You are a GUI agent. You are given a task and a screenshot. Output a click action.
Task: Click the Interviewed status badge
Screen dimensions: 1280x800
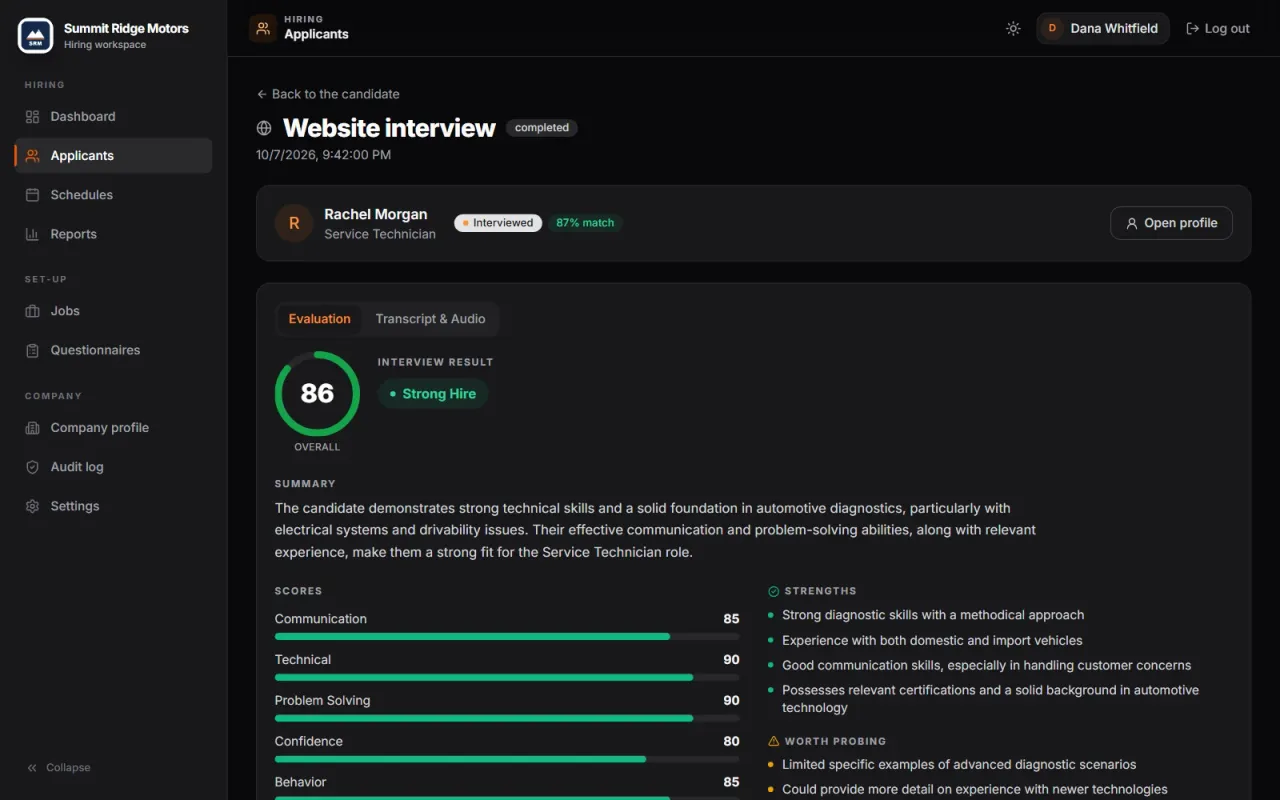[498, 223]
